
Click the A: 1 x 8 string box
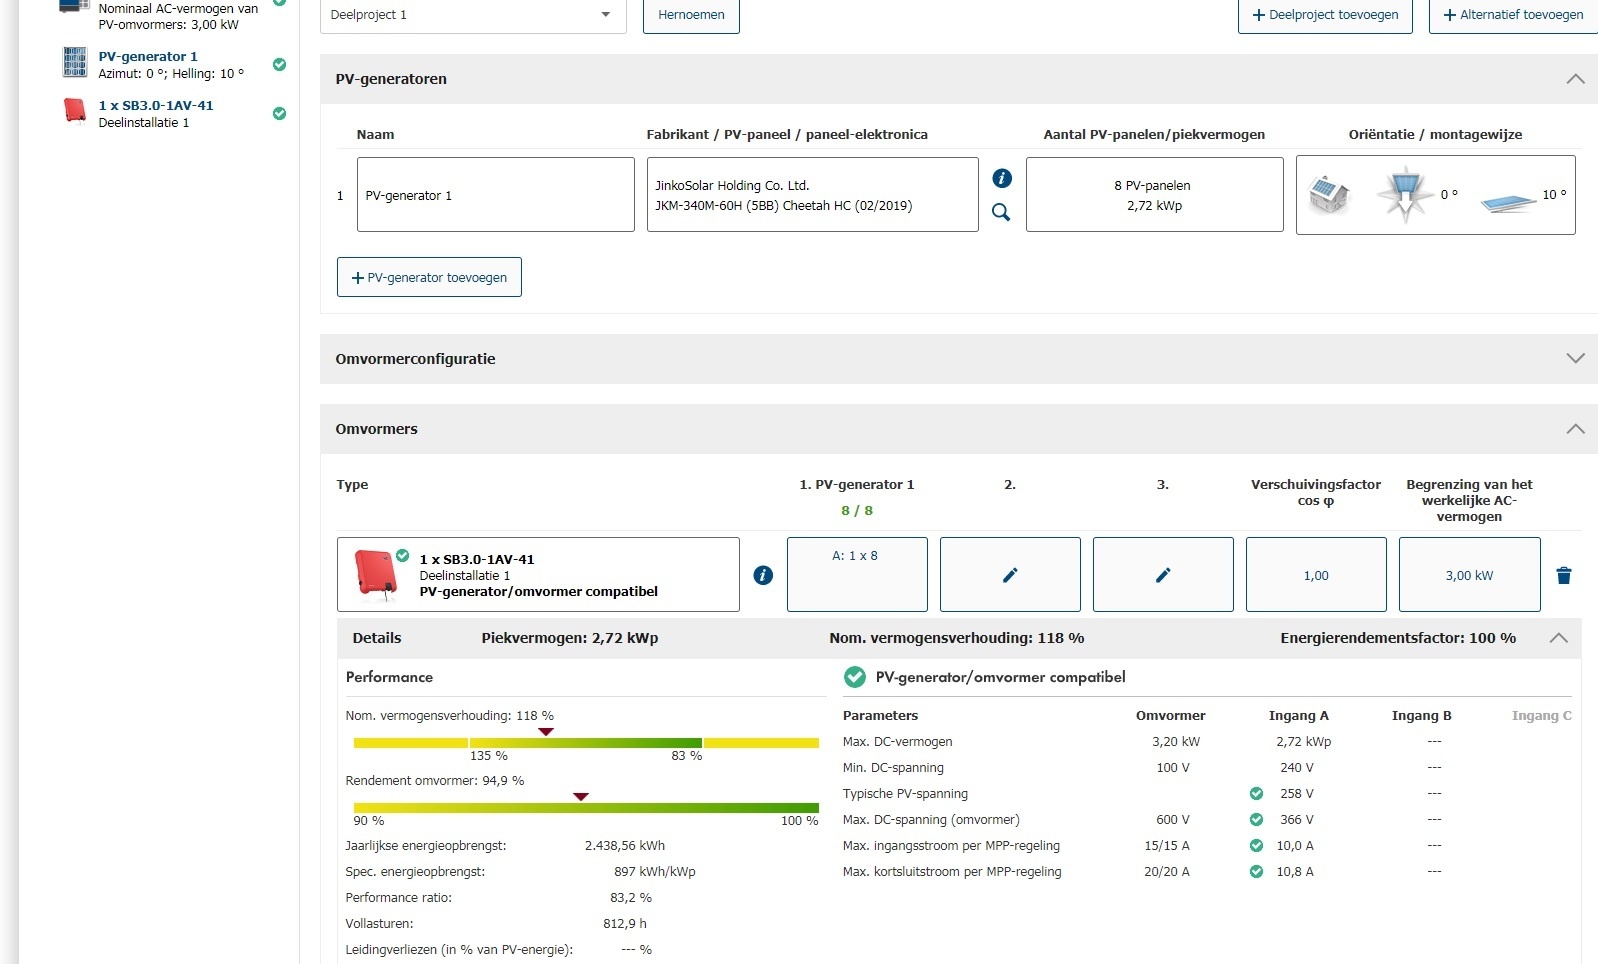coord(857,575)
